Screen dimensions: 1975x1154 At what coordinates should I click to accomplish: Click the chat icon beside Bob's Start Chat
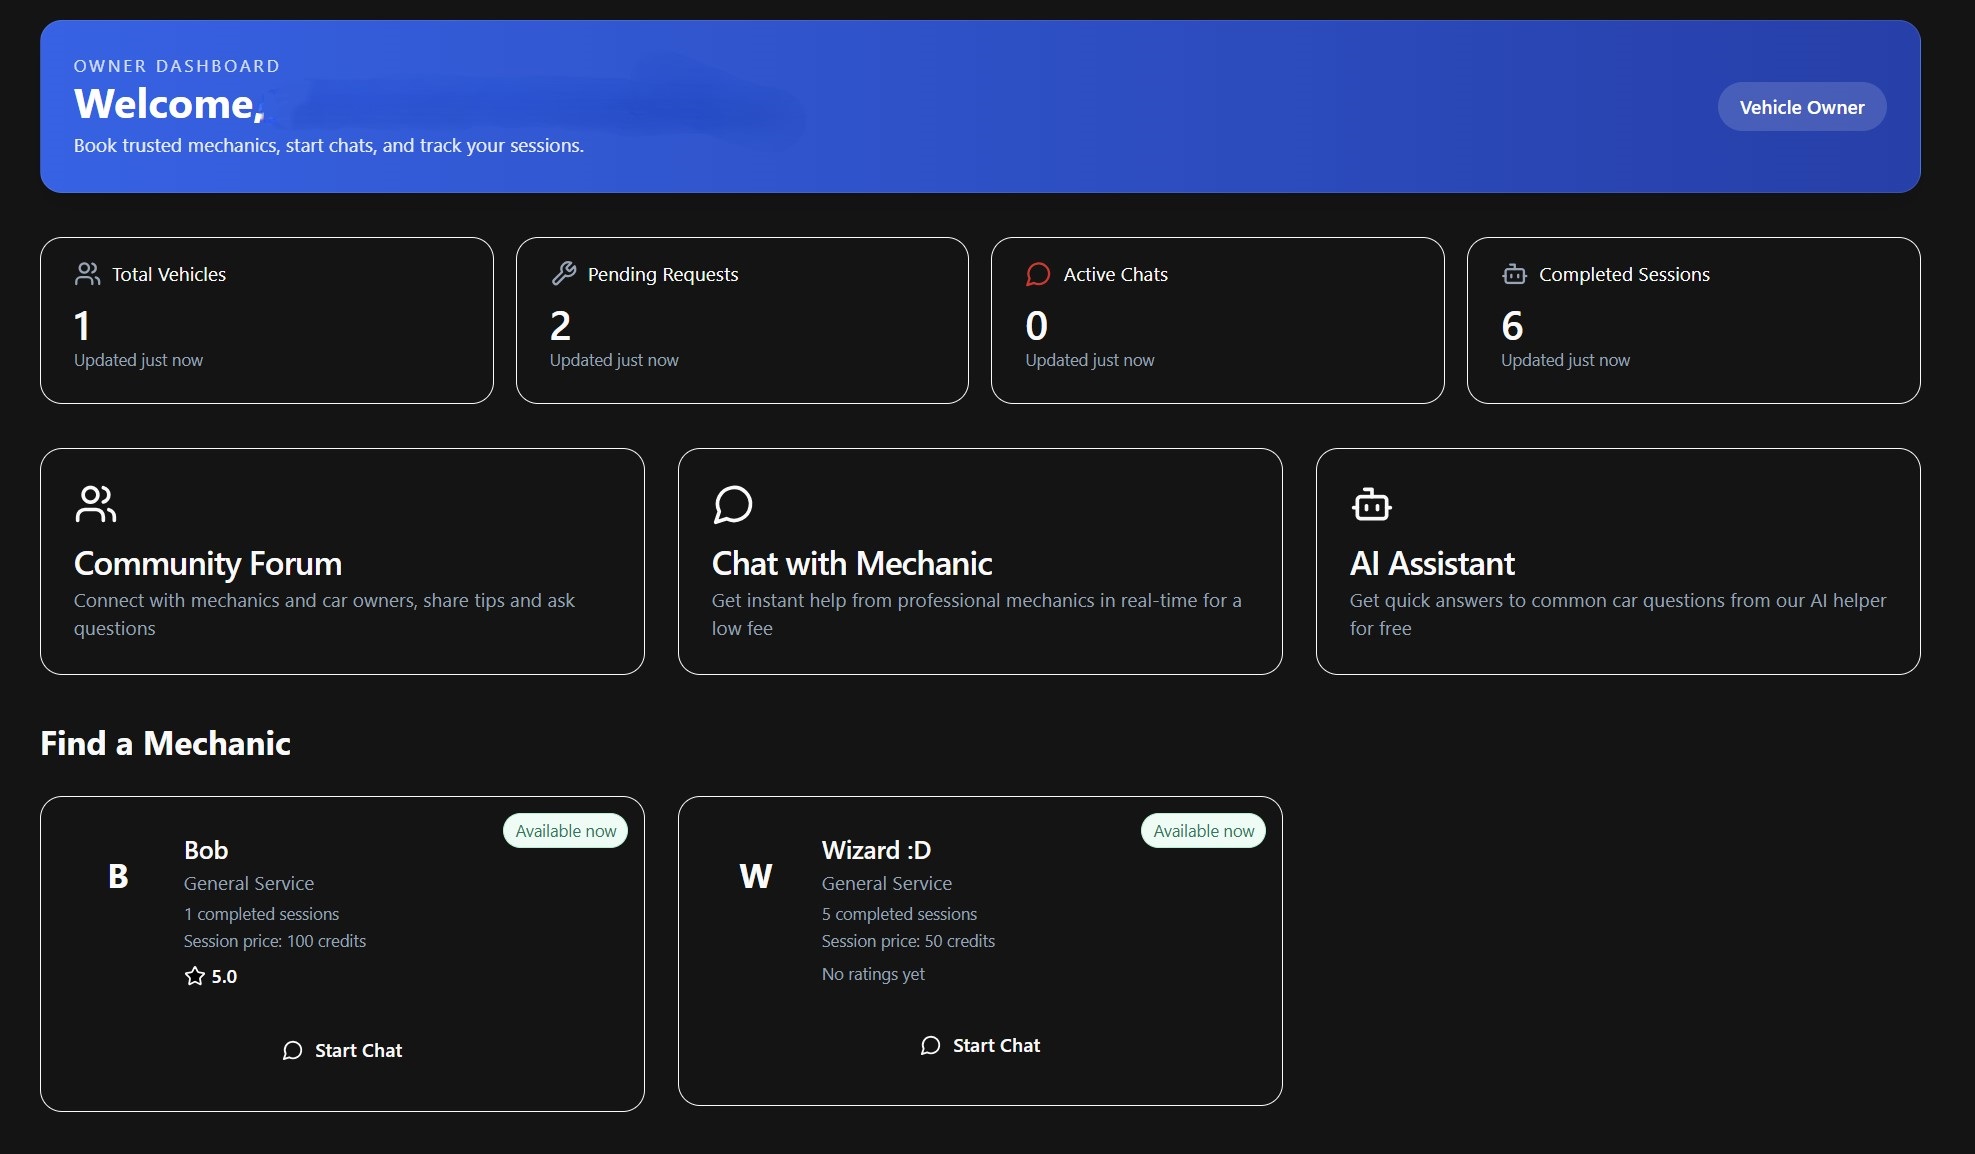(x=291, y=1051)
